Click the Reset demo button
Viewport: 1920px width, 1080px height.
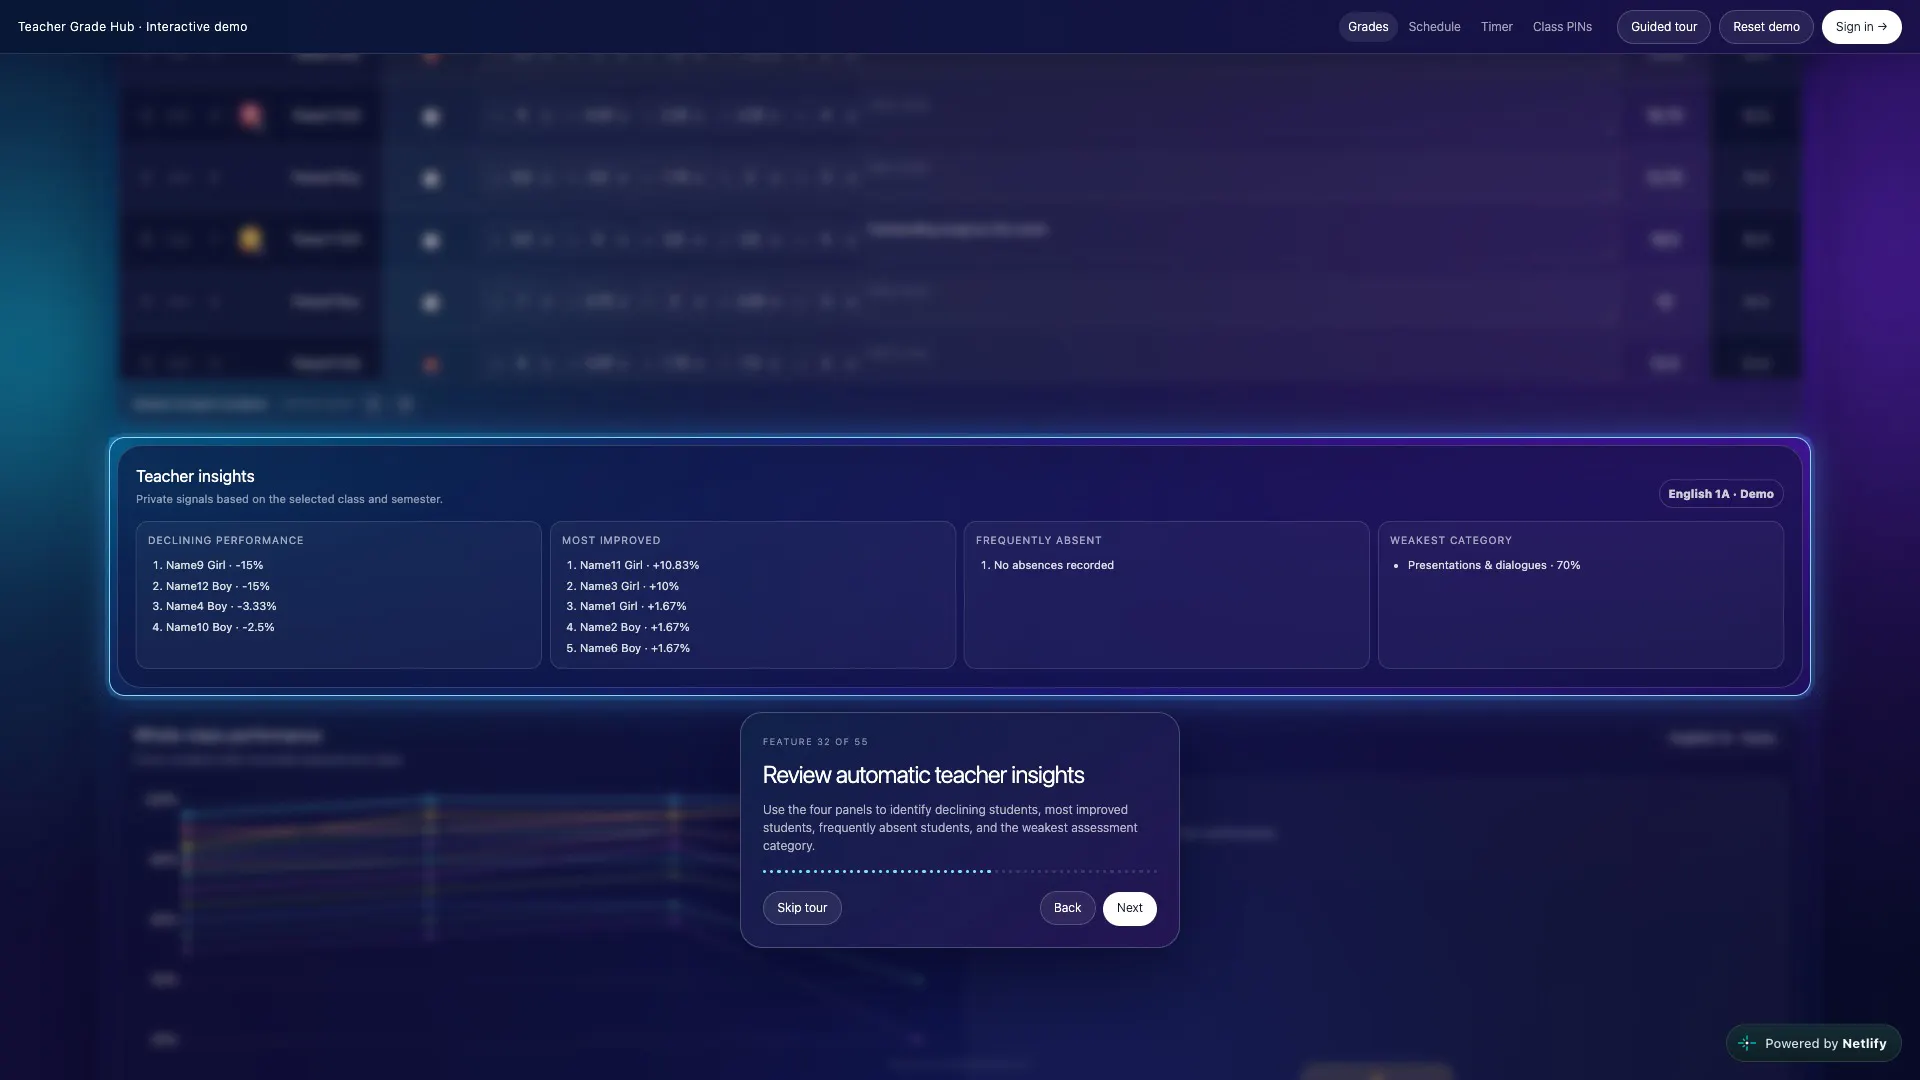point(1765,27)
